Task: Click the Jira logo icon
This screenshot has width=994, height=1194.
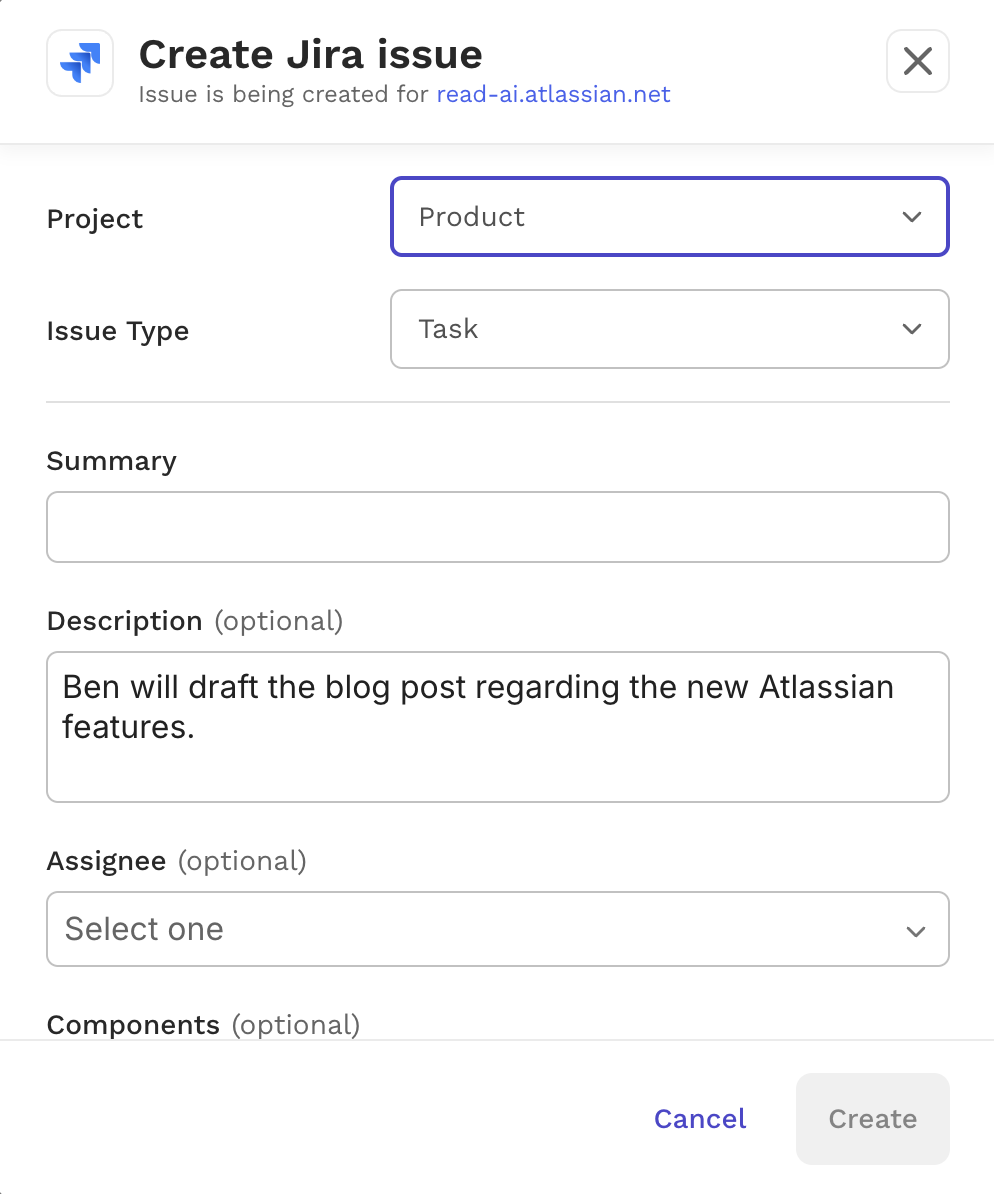Action: pyautogui.click(x=79, y=63)
